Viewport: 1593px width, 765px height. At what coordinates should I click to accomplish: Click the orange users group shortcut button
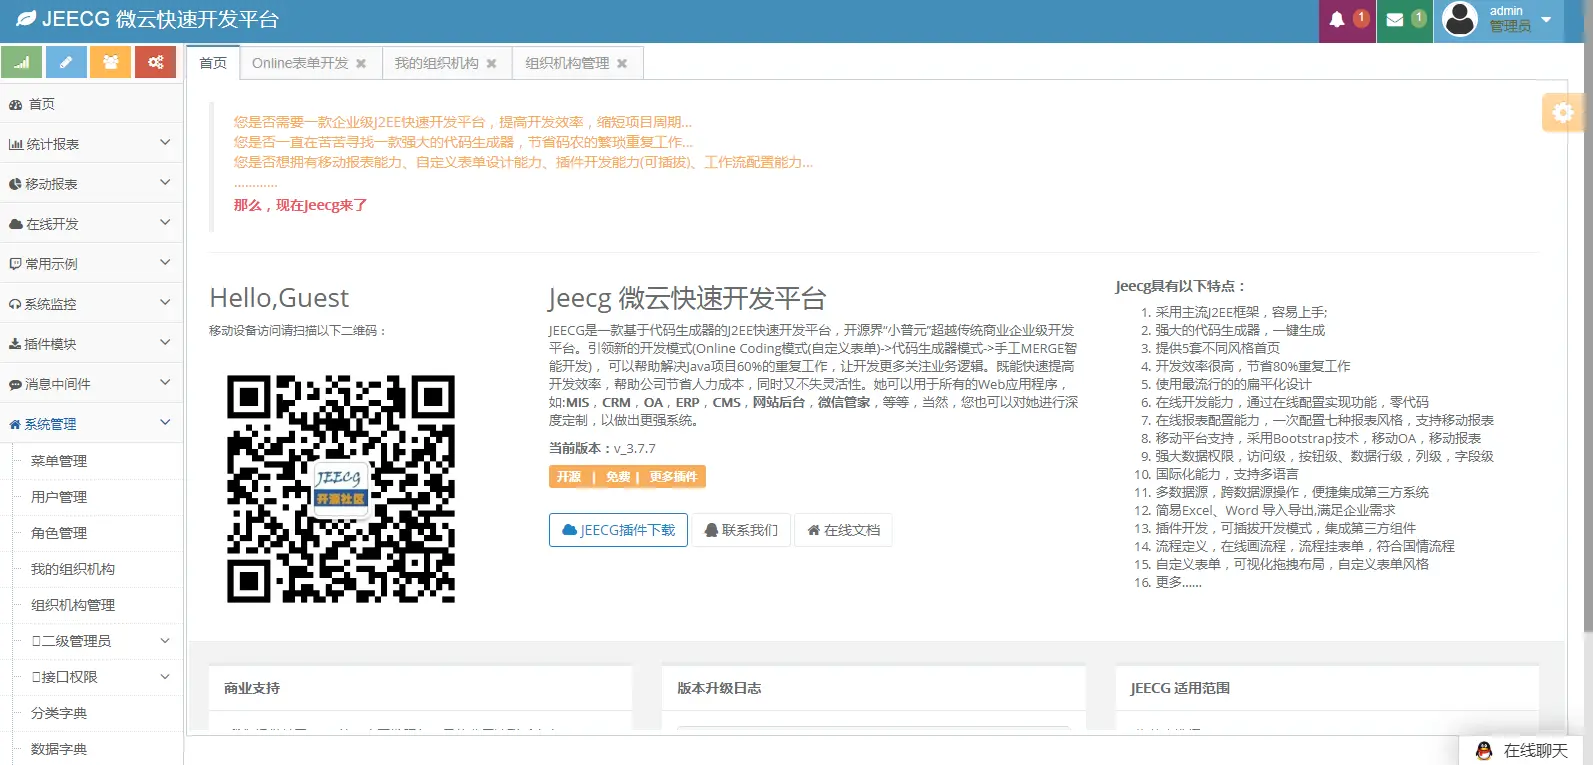tap(111, 62)
